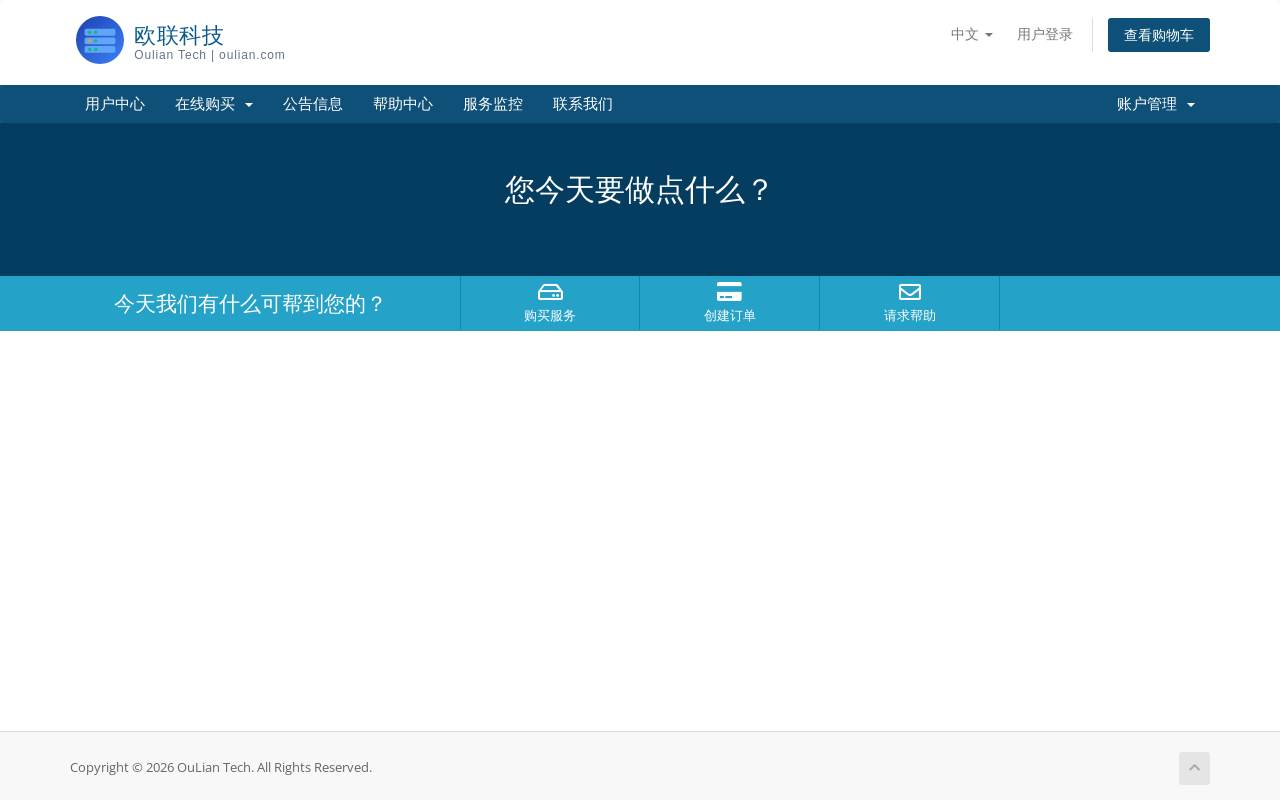This screenshot has width=1280, height=800.
Task: Click the envelope icon for 请求帮助
Action: pos(910,292)
